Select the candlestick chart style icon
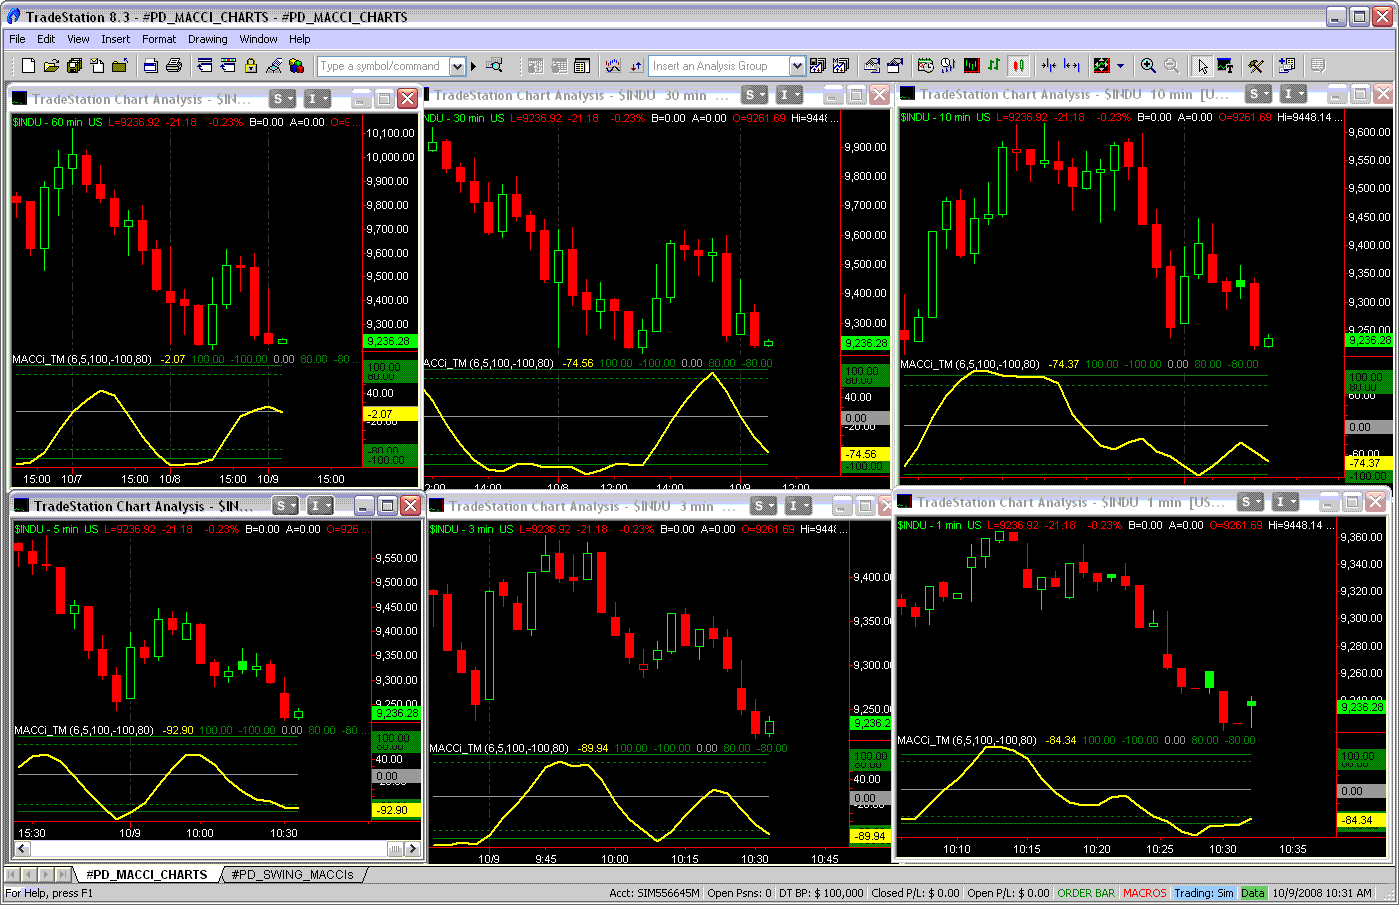This screenshot has height=905, width=1399. 1018,66
